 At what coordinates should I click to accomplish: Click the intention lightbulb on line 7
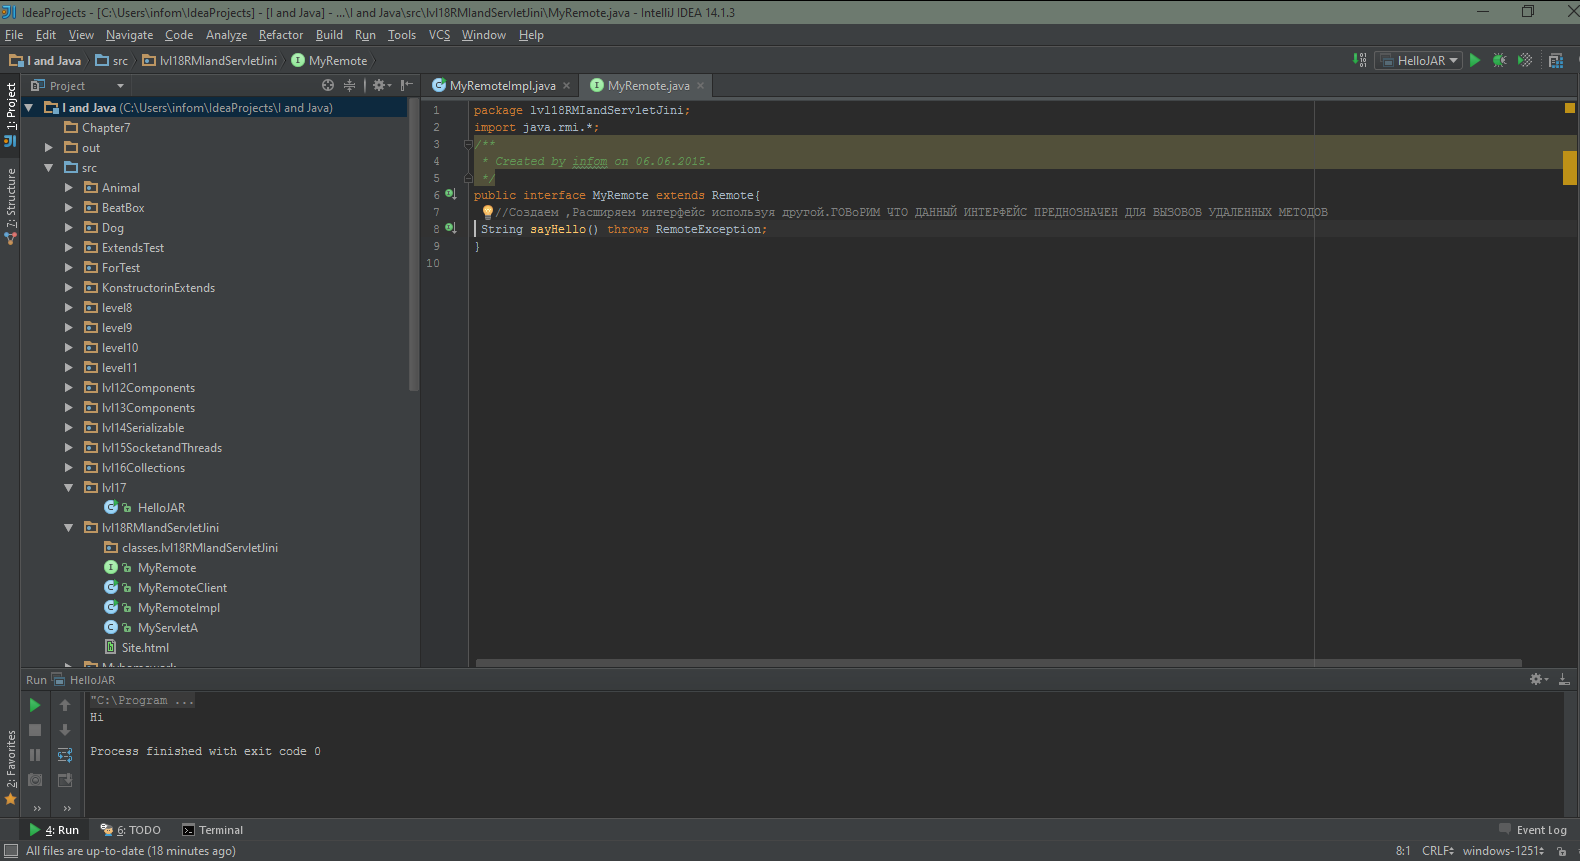pos(488,212)
